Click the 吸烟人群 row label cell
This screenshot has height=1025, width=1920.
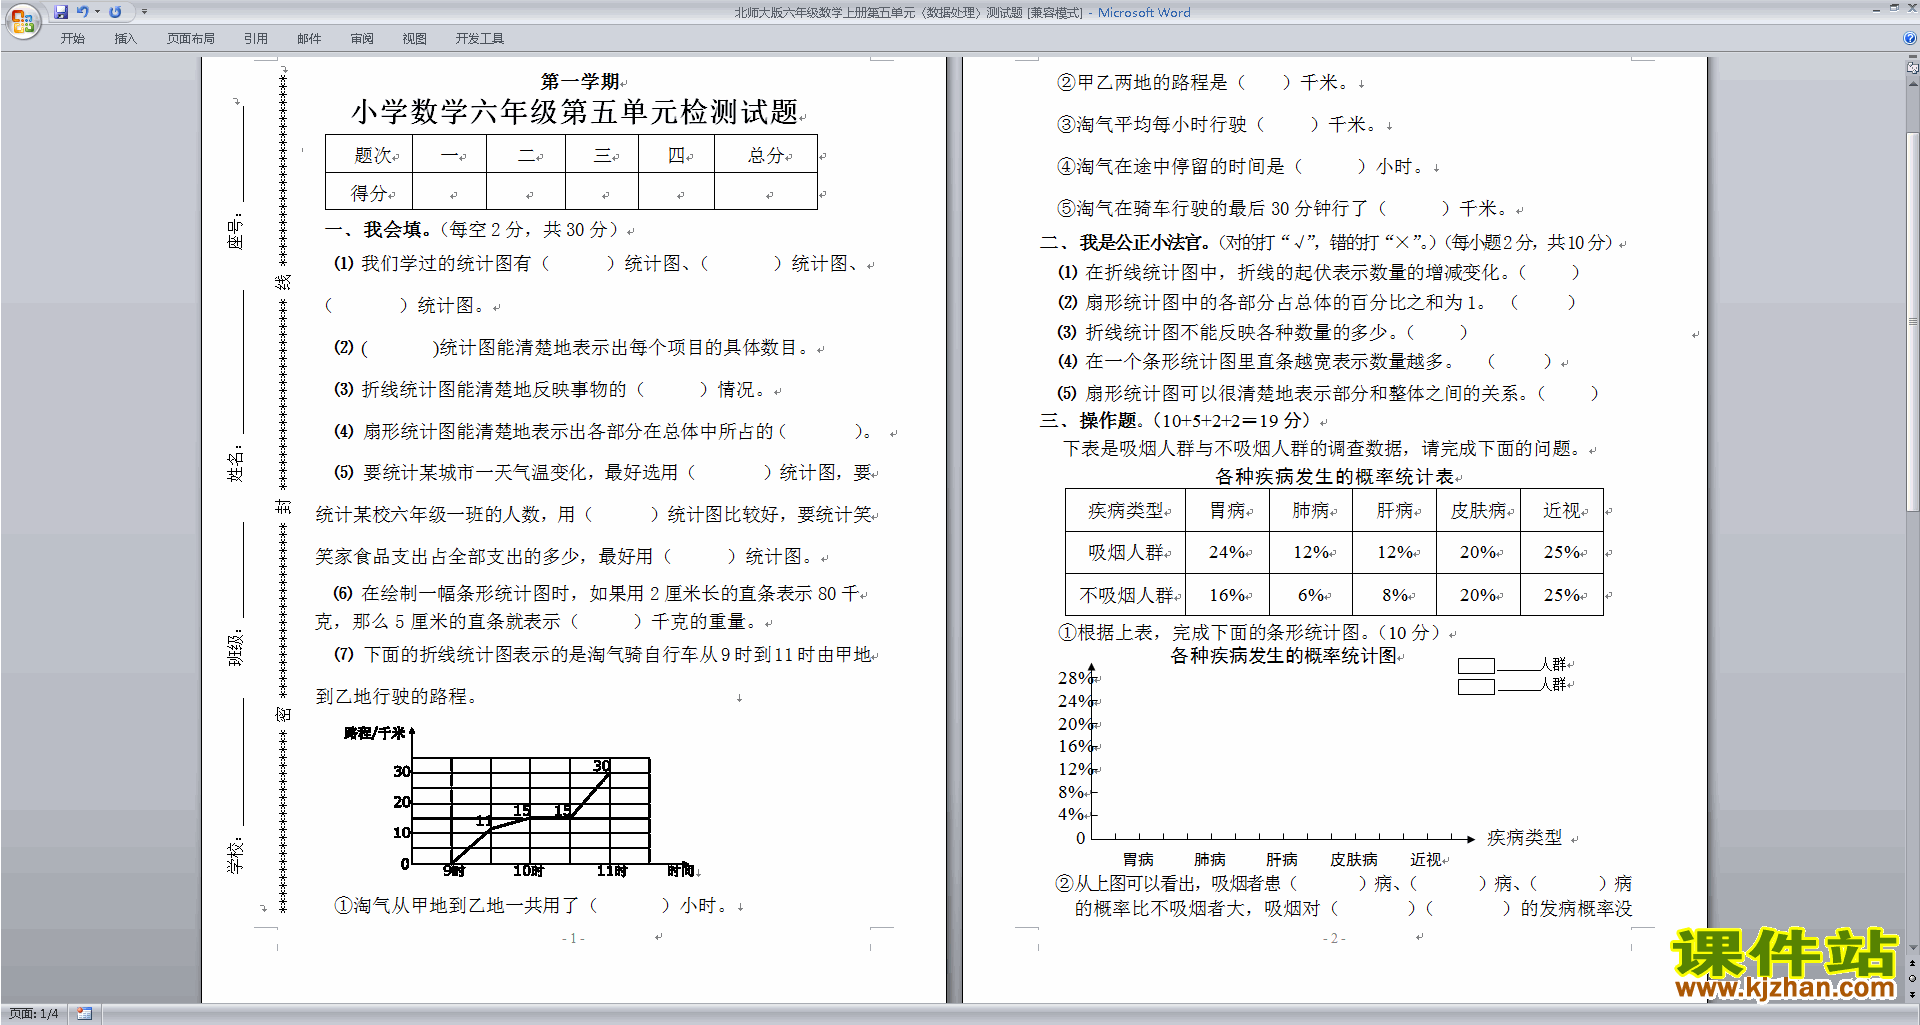[1125, 552]
